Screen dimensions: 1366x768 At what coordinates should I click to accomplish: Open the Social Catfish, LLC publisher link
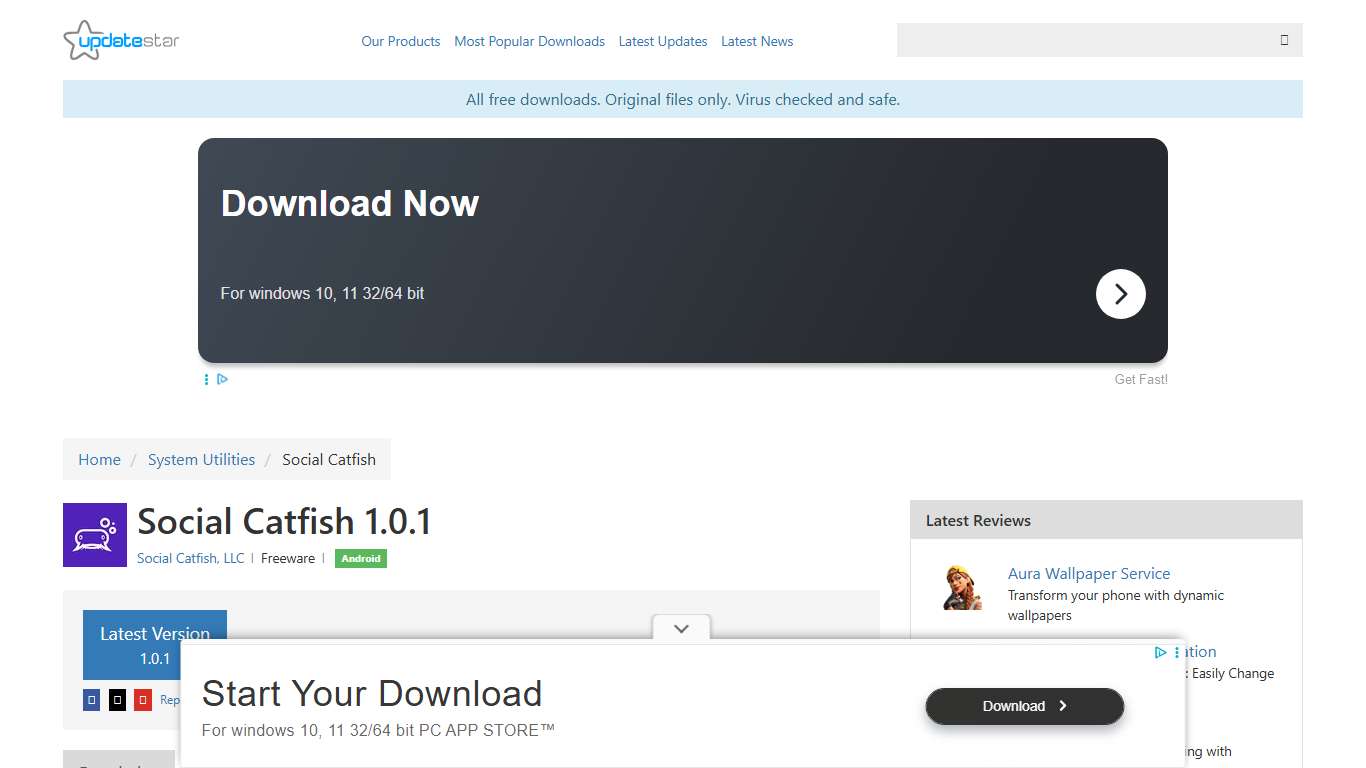(190, 558)
